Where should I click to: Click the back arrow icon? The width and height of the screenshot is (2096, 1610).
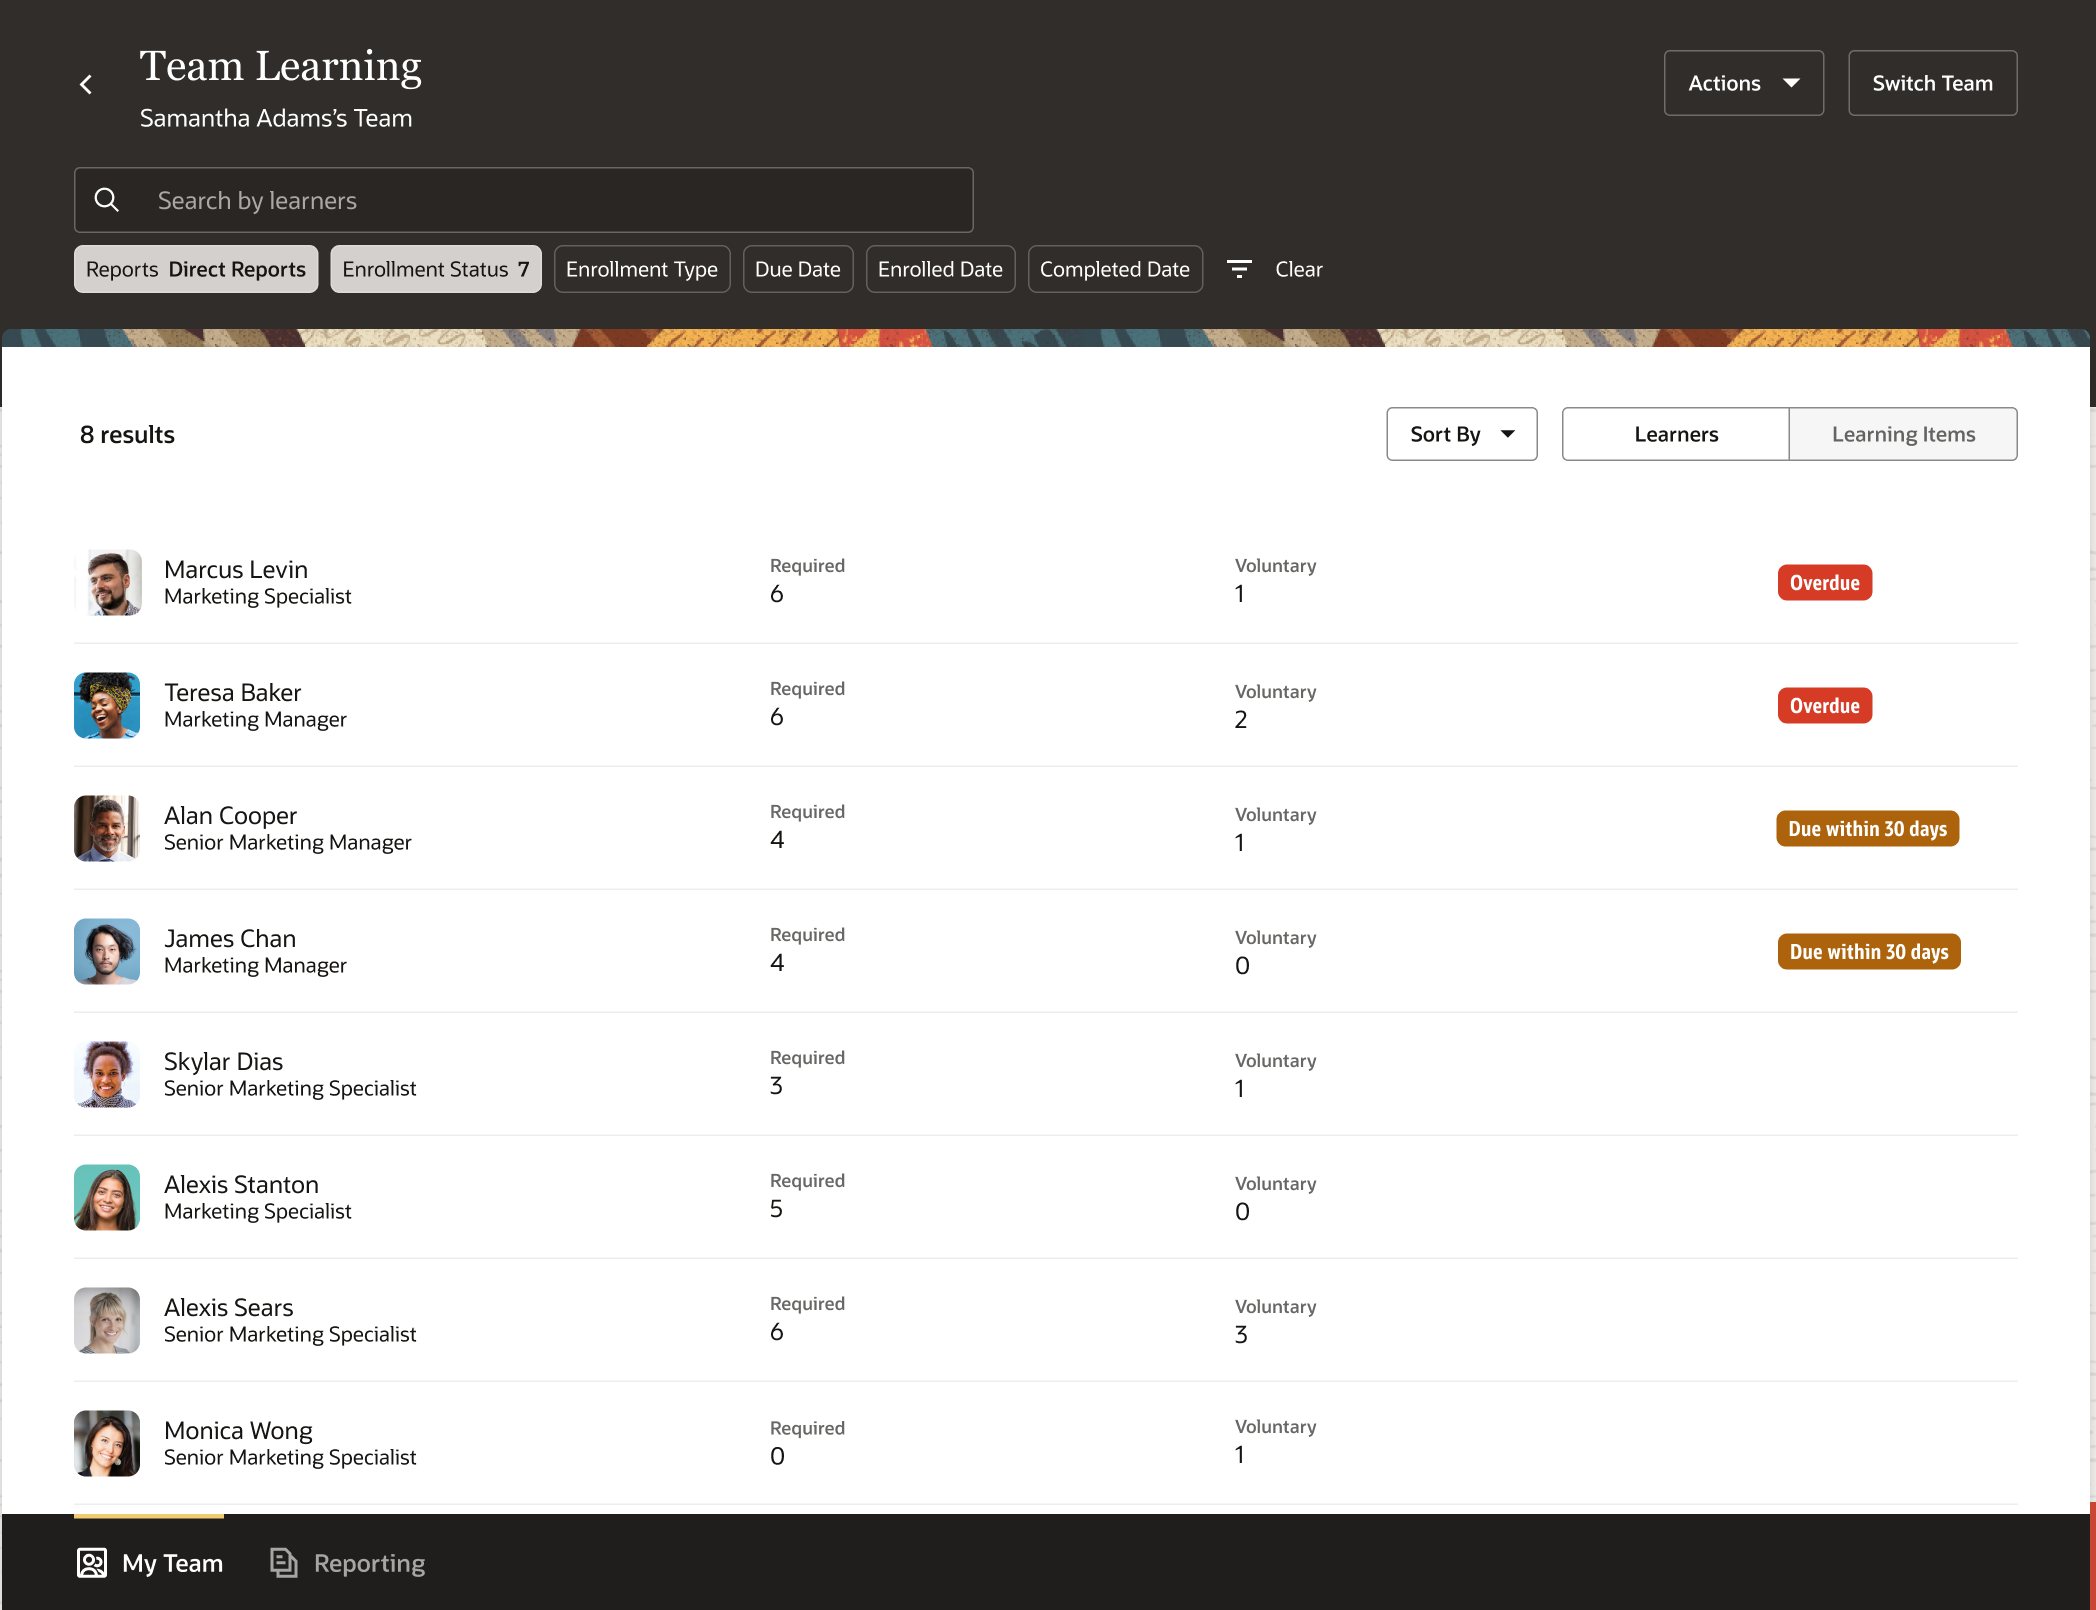pos(86,85)
